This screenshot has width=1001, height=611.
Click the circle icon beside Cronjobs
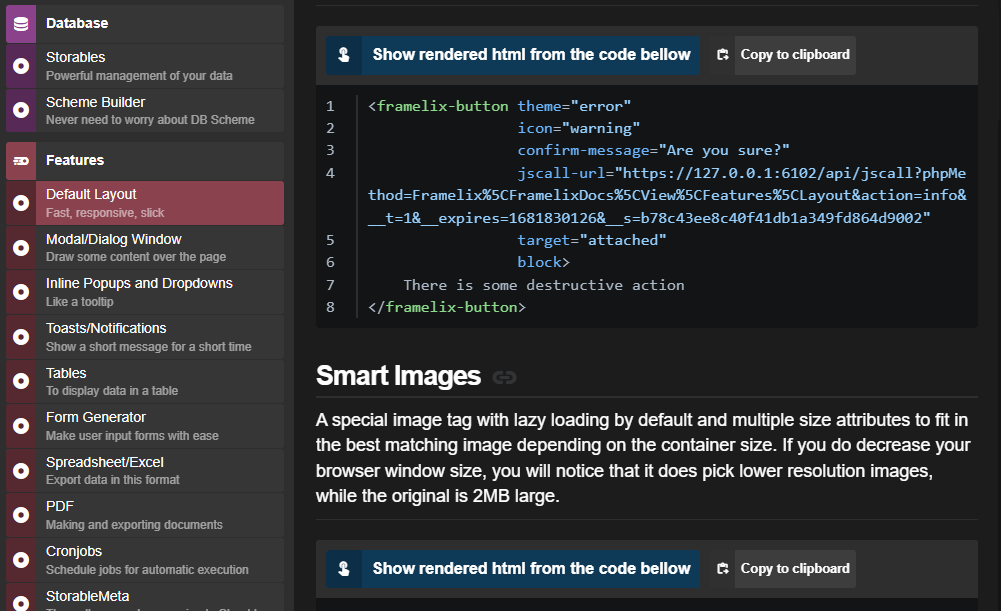pyautogui.click(x=21, y=560)
